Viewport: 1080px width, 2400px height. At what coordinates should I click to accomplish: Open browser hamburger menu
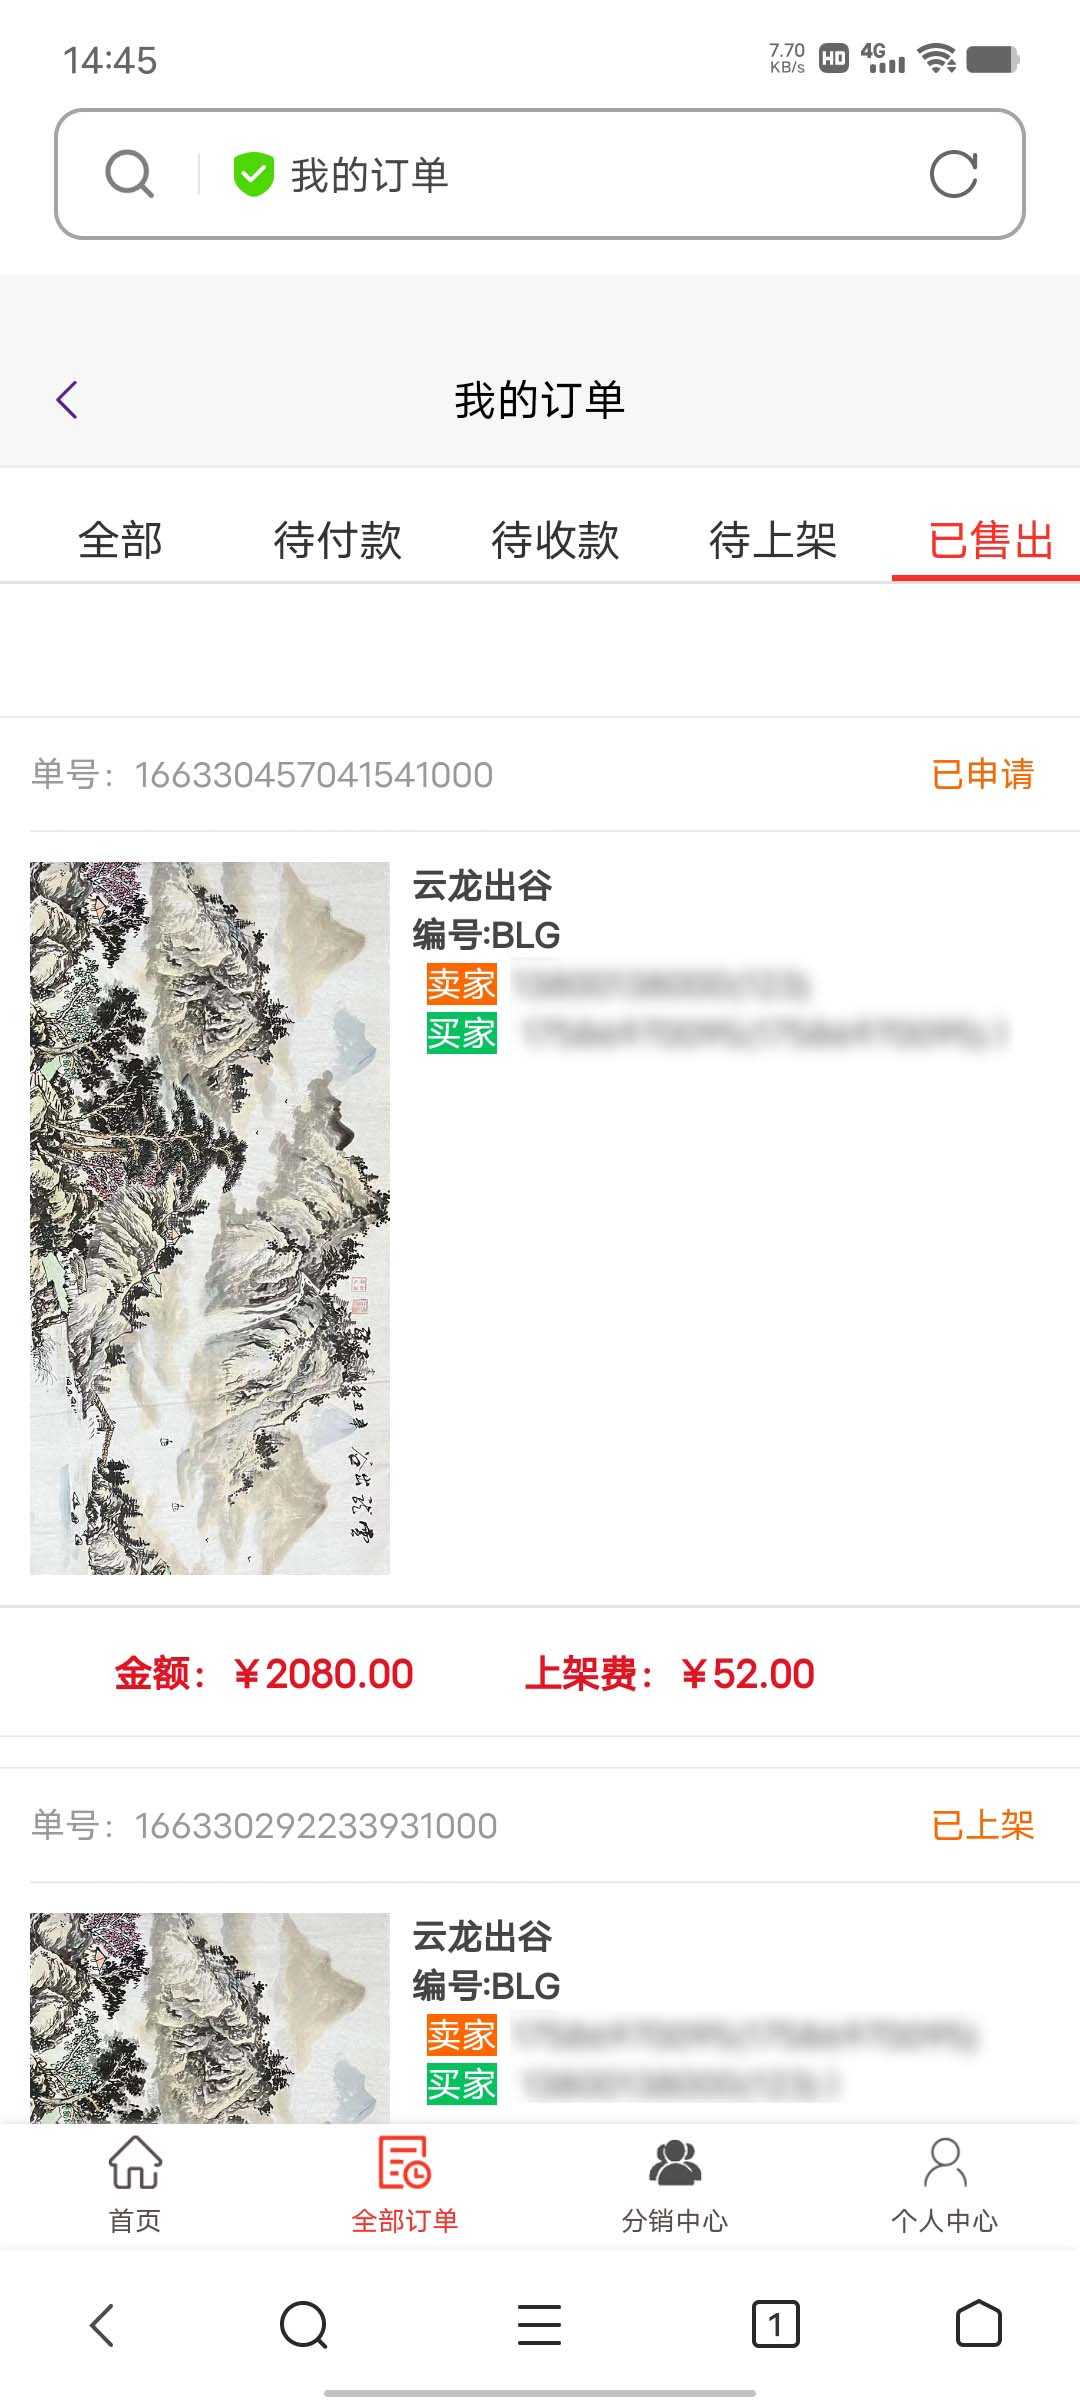pos(539,2324)
